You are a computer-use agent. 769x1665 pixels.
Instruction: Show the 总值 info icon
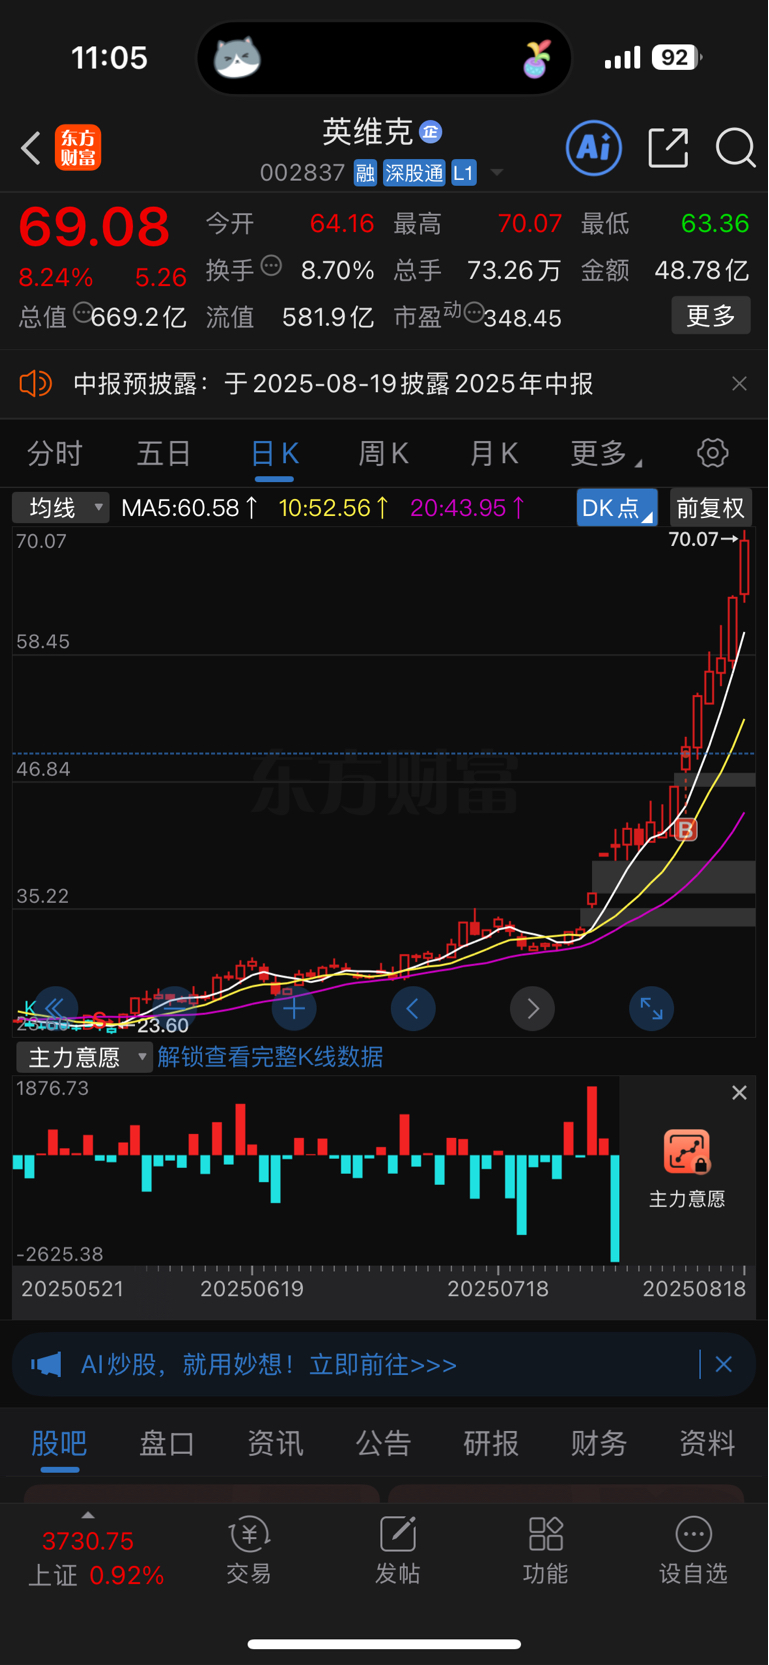pyautogui.click(x=82, y=312)
